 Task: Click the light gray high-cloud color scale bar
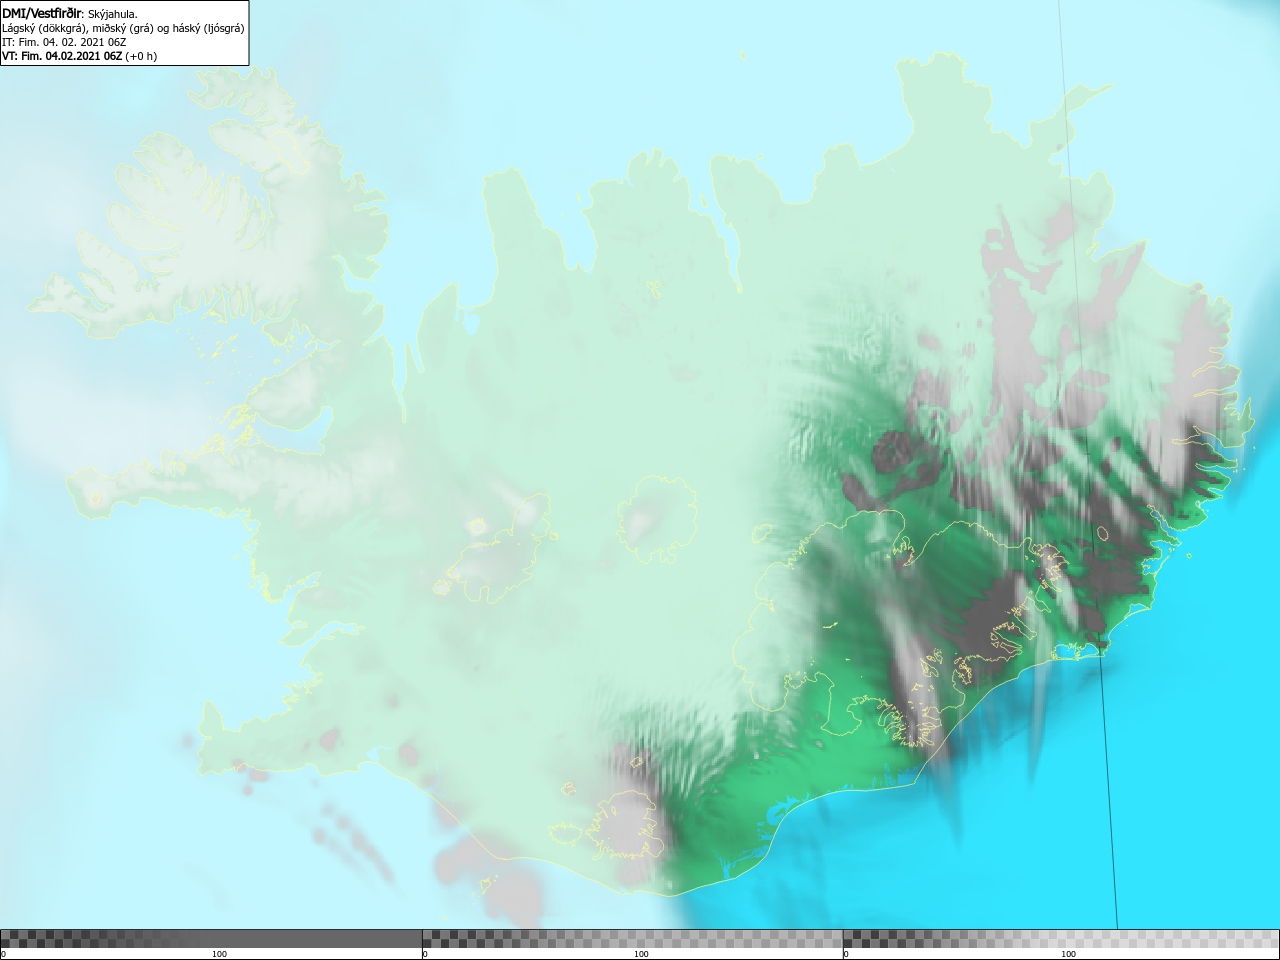click(1061, 939)
